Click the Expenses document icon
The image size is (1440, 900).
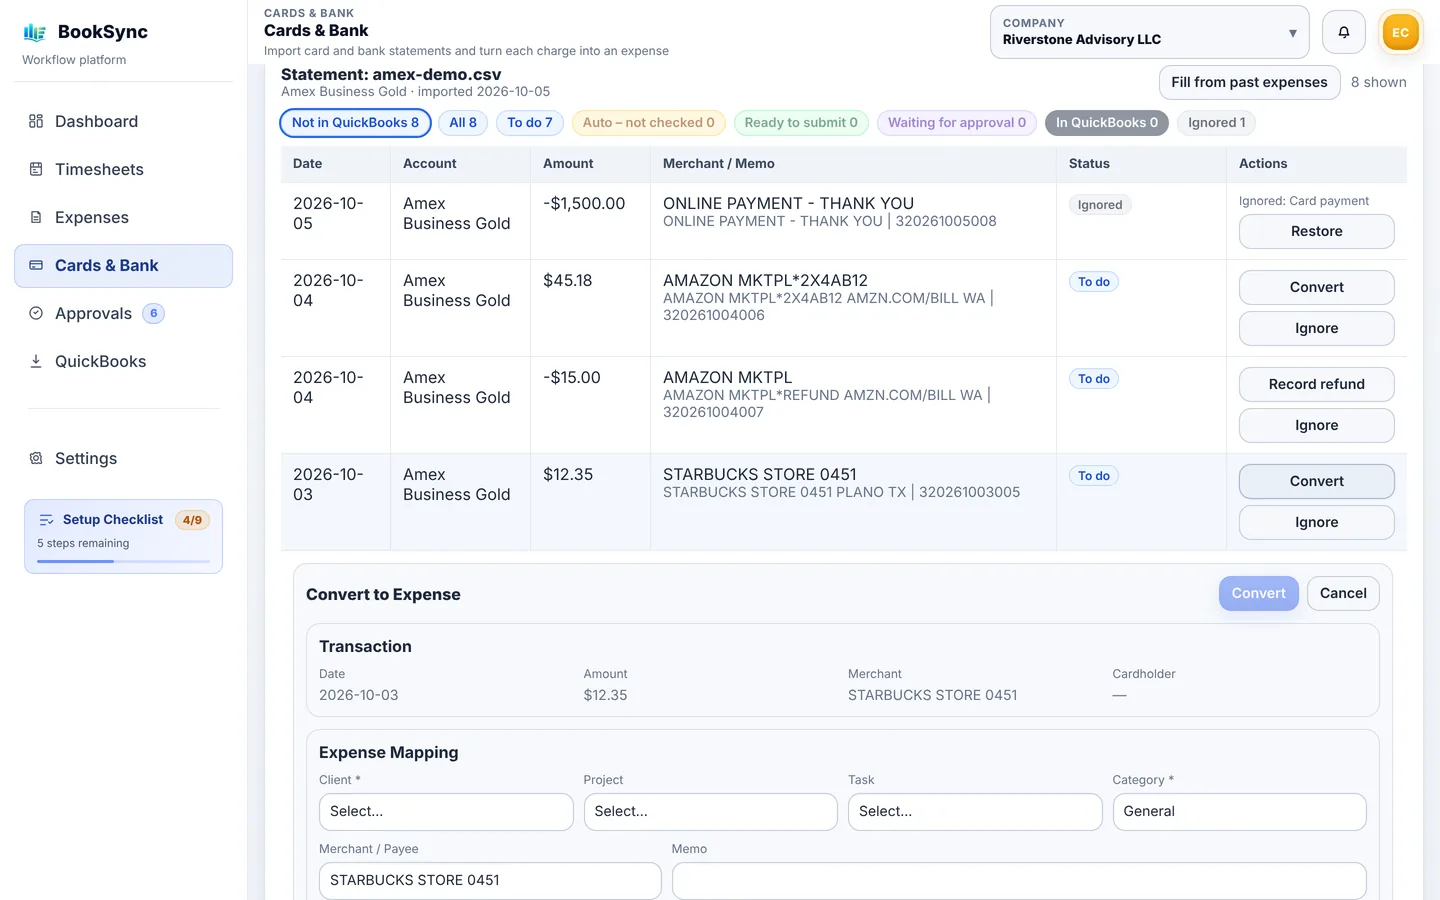[x=36, y=217]
